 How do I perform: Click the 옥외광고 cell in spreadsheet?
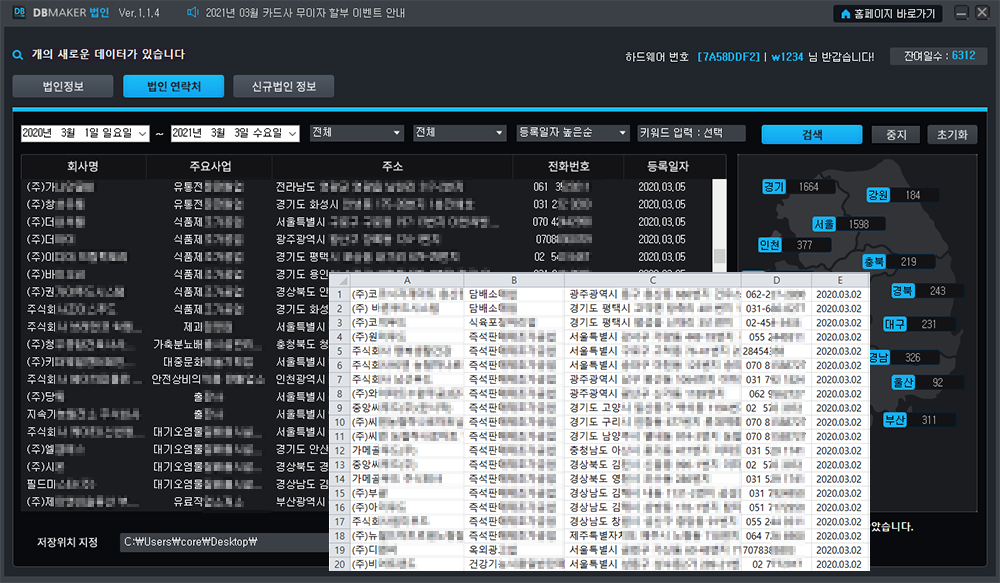[x=514, y=550]
